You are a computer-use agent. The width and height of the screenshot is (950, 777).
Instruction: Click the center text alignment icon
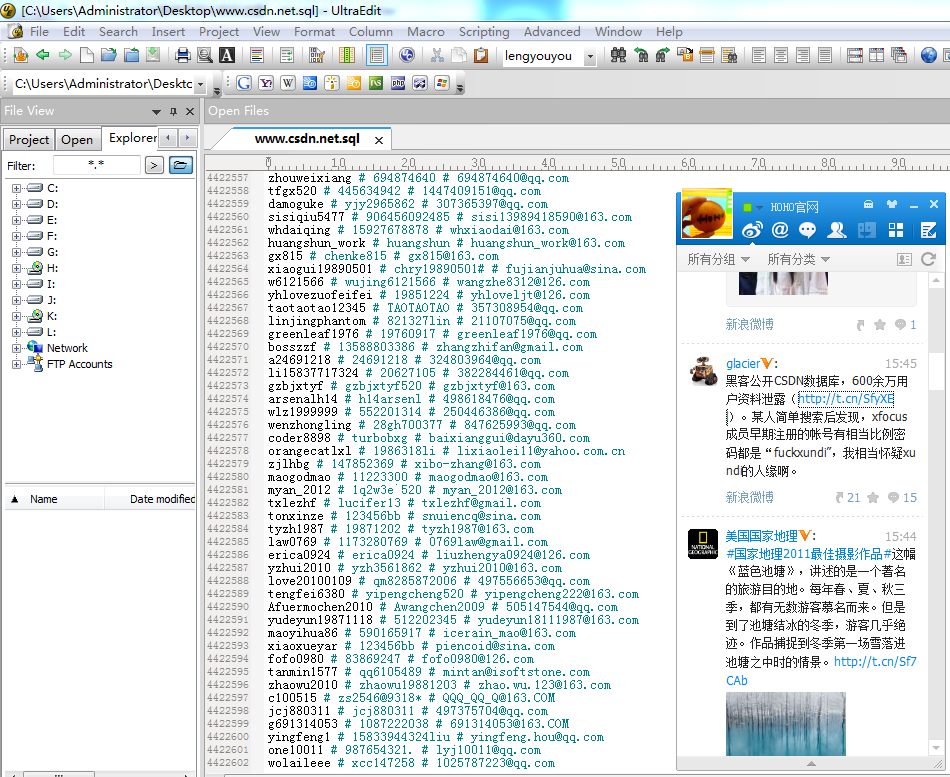[x=781, y=56]
